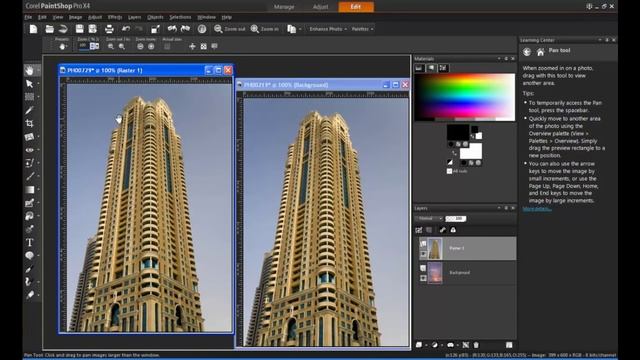640x360 pixels.
Task: Create a new image with New icon
Action: pyautogui.click(x=33, y=29)
